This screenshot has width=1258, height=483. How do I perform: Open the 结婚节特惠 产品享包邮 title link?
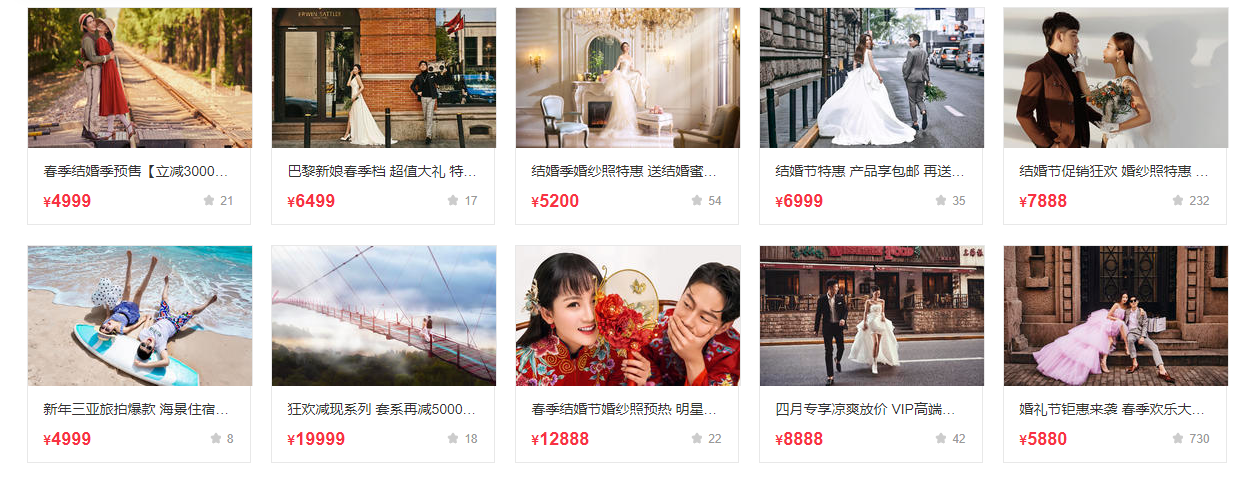coord(870,172)
